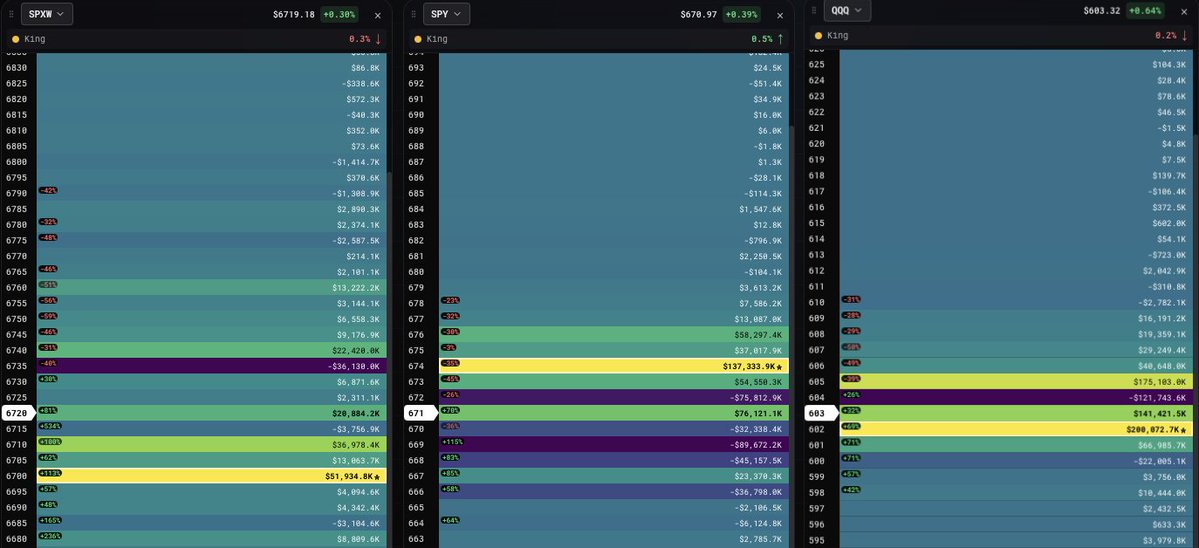Click SPY value -$89,672.2K at strike 669

tap(755, 445)
